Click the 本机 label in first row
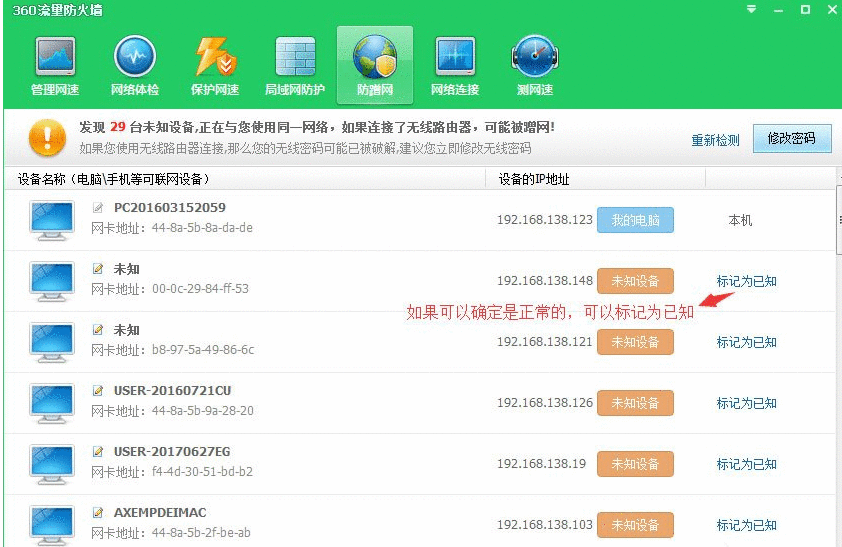Image resolution: width=842 pixels, height=547 pixels. 740,220
